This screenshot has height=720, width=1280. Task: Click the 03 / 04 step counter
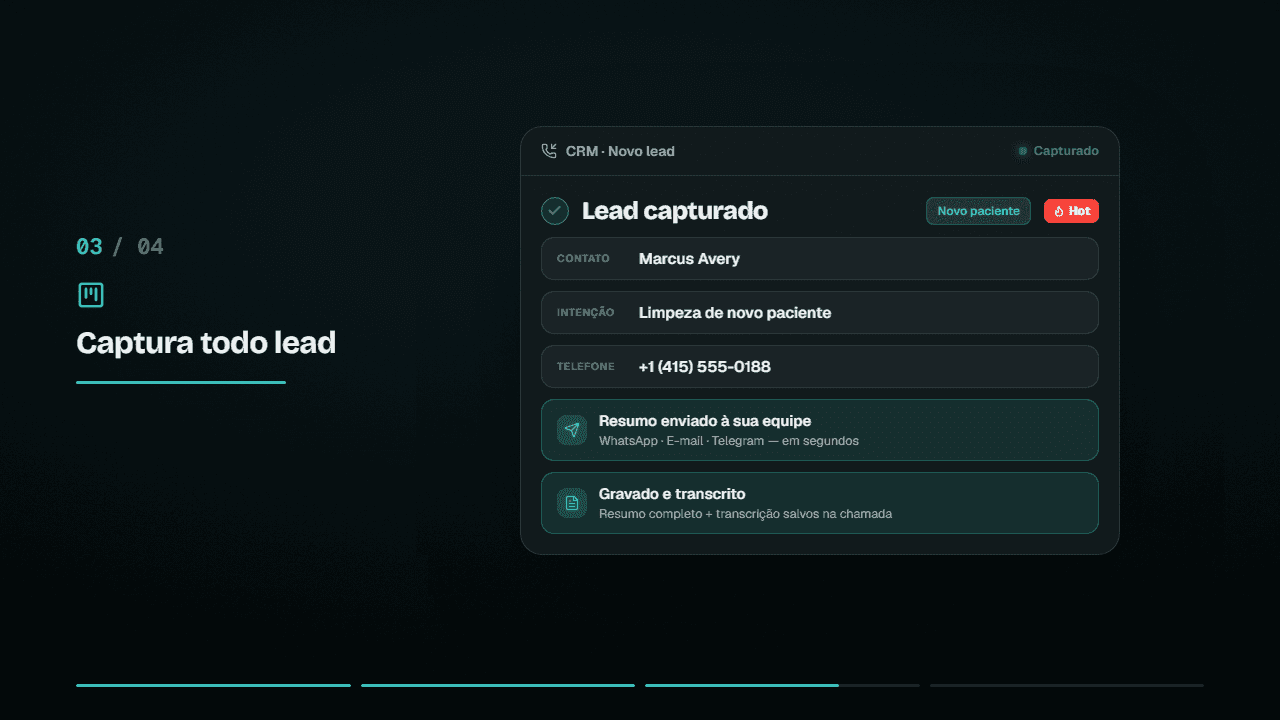pyautogui.click(x=120, y=246)
